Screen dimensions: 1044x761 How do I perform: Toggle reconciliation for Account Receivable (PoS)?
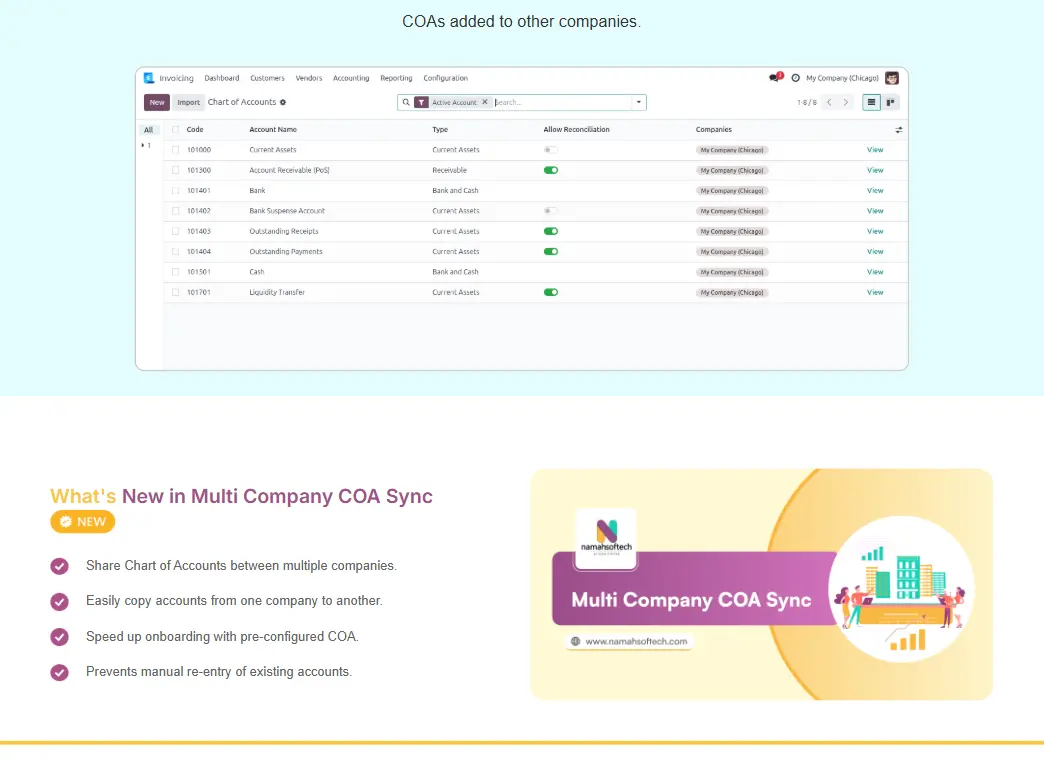click(x=550, y=170)
